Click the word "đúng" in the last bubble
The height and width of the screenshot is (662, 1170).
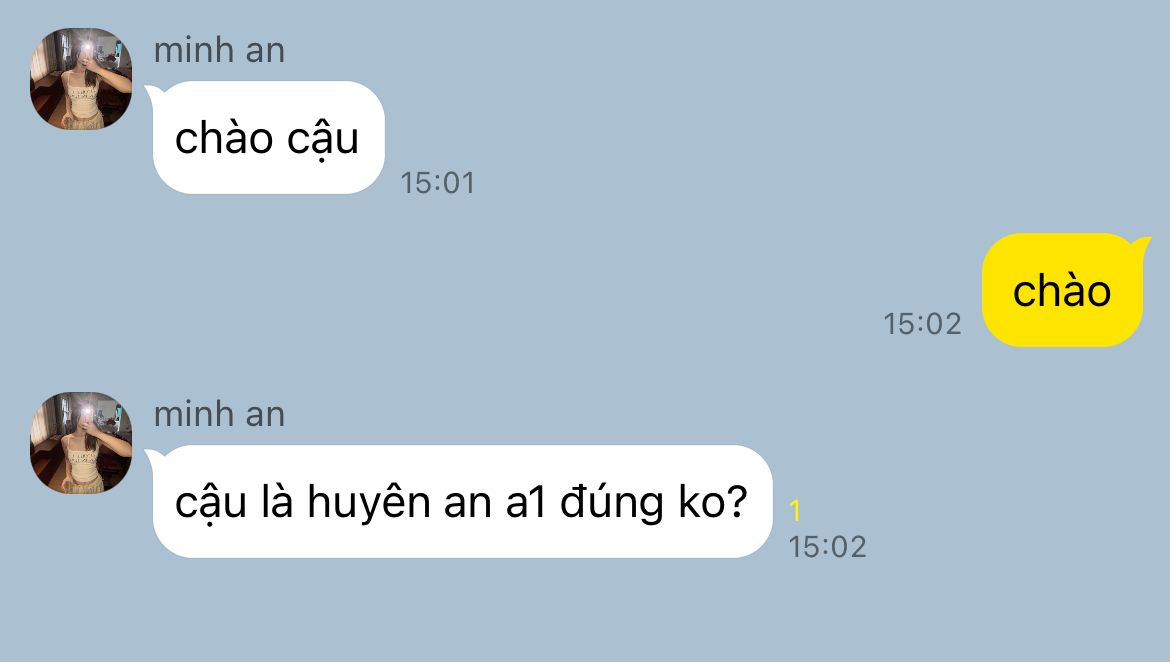click(x=611, y=503)
